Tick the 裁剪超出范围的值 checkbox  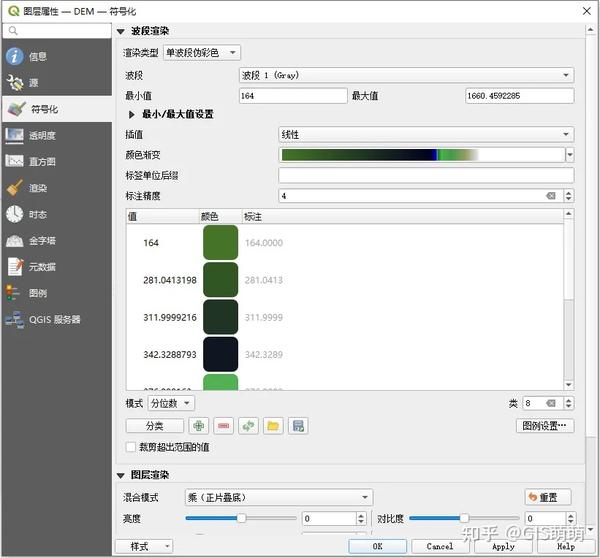(130, 447)
